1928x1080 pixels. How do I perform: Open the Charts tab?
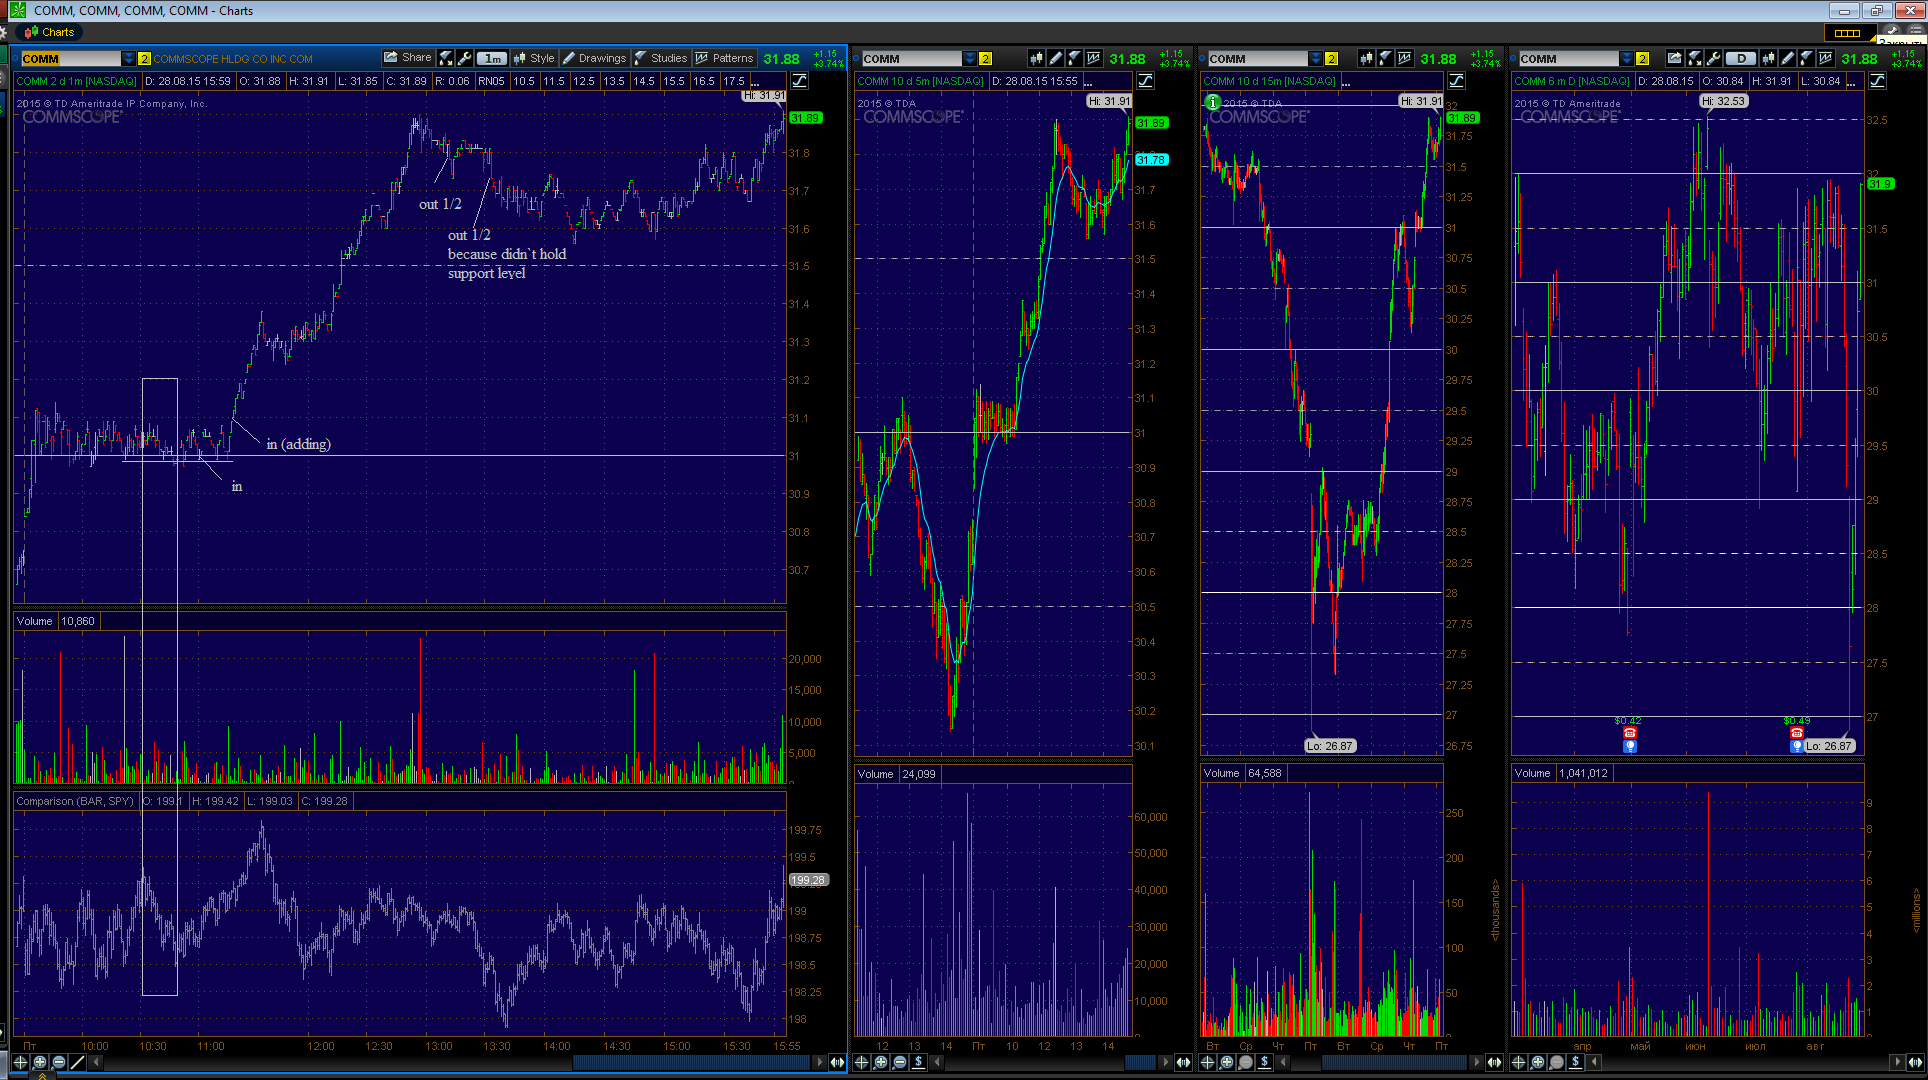50,32
